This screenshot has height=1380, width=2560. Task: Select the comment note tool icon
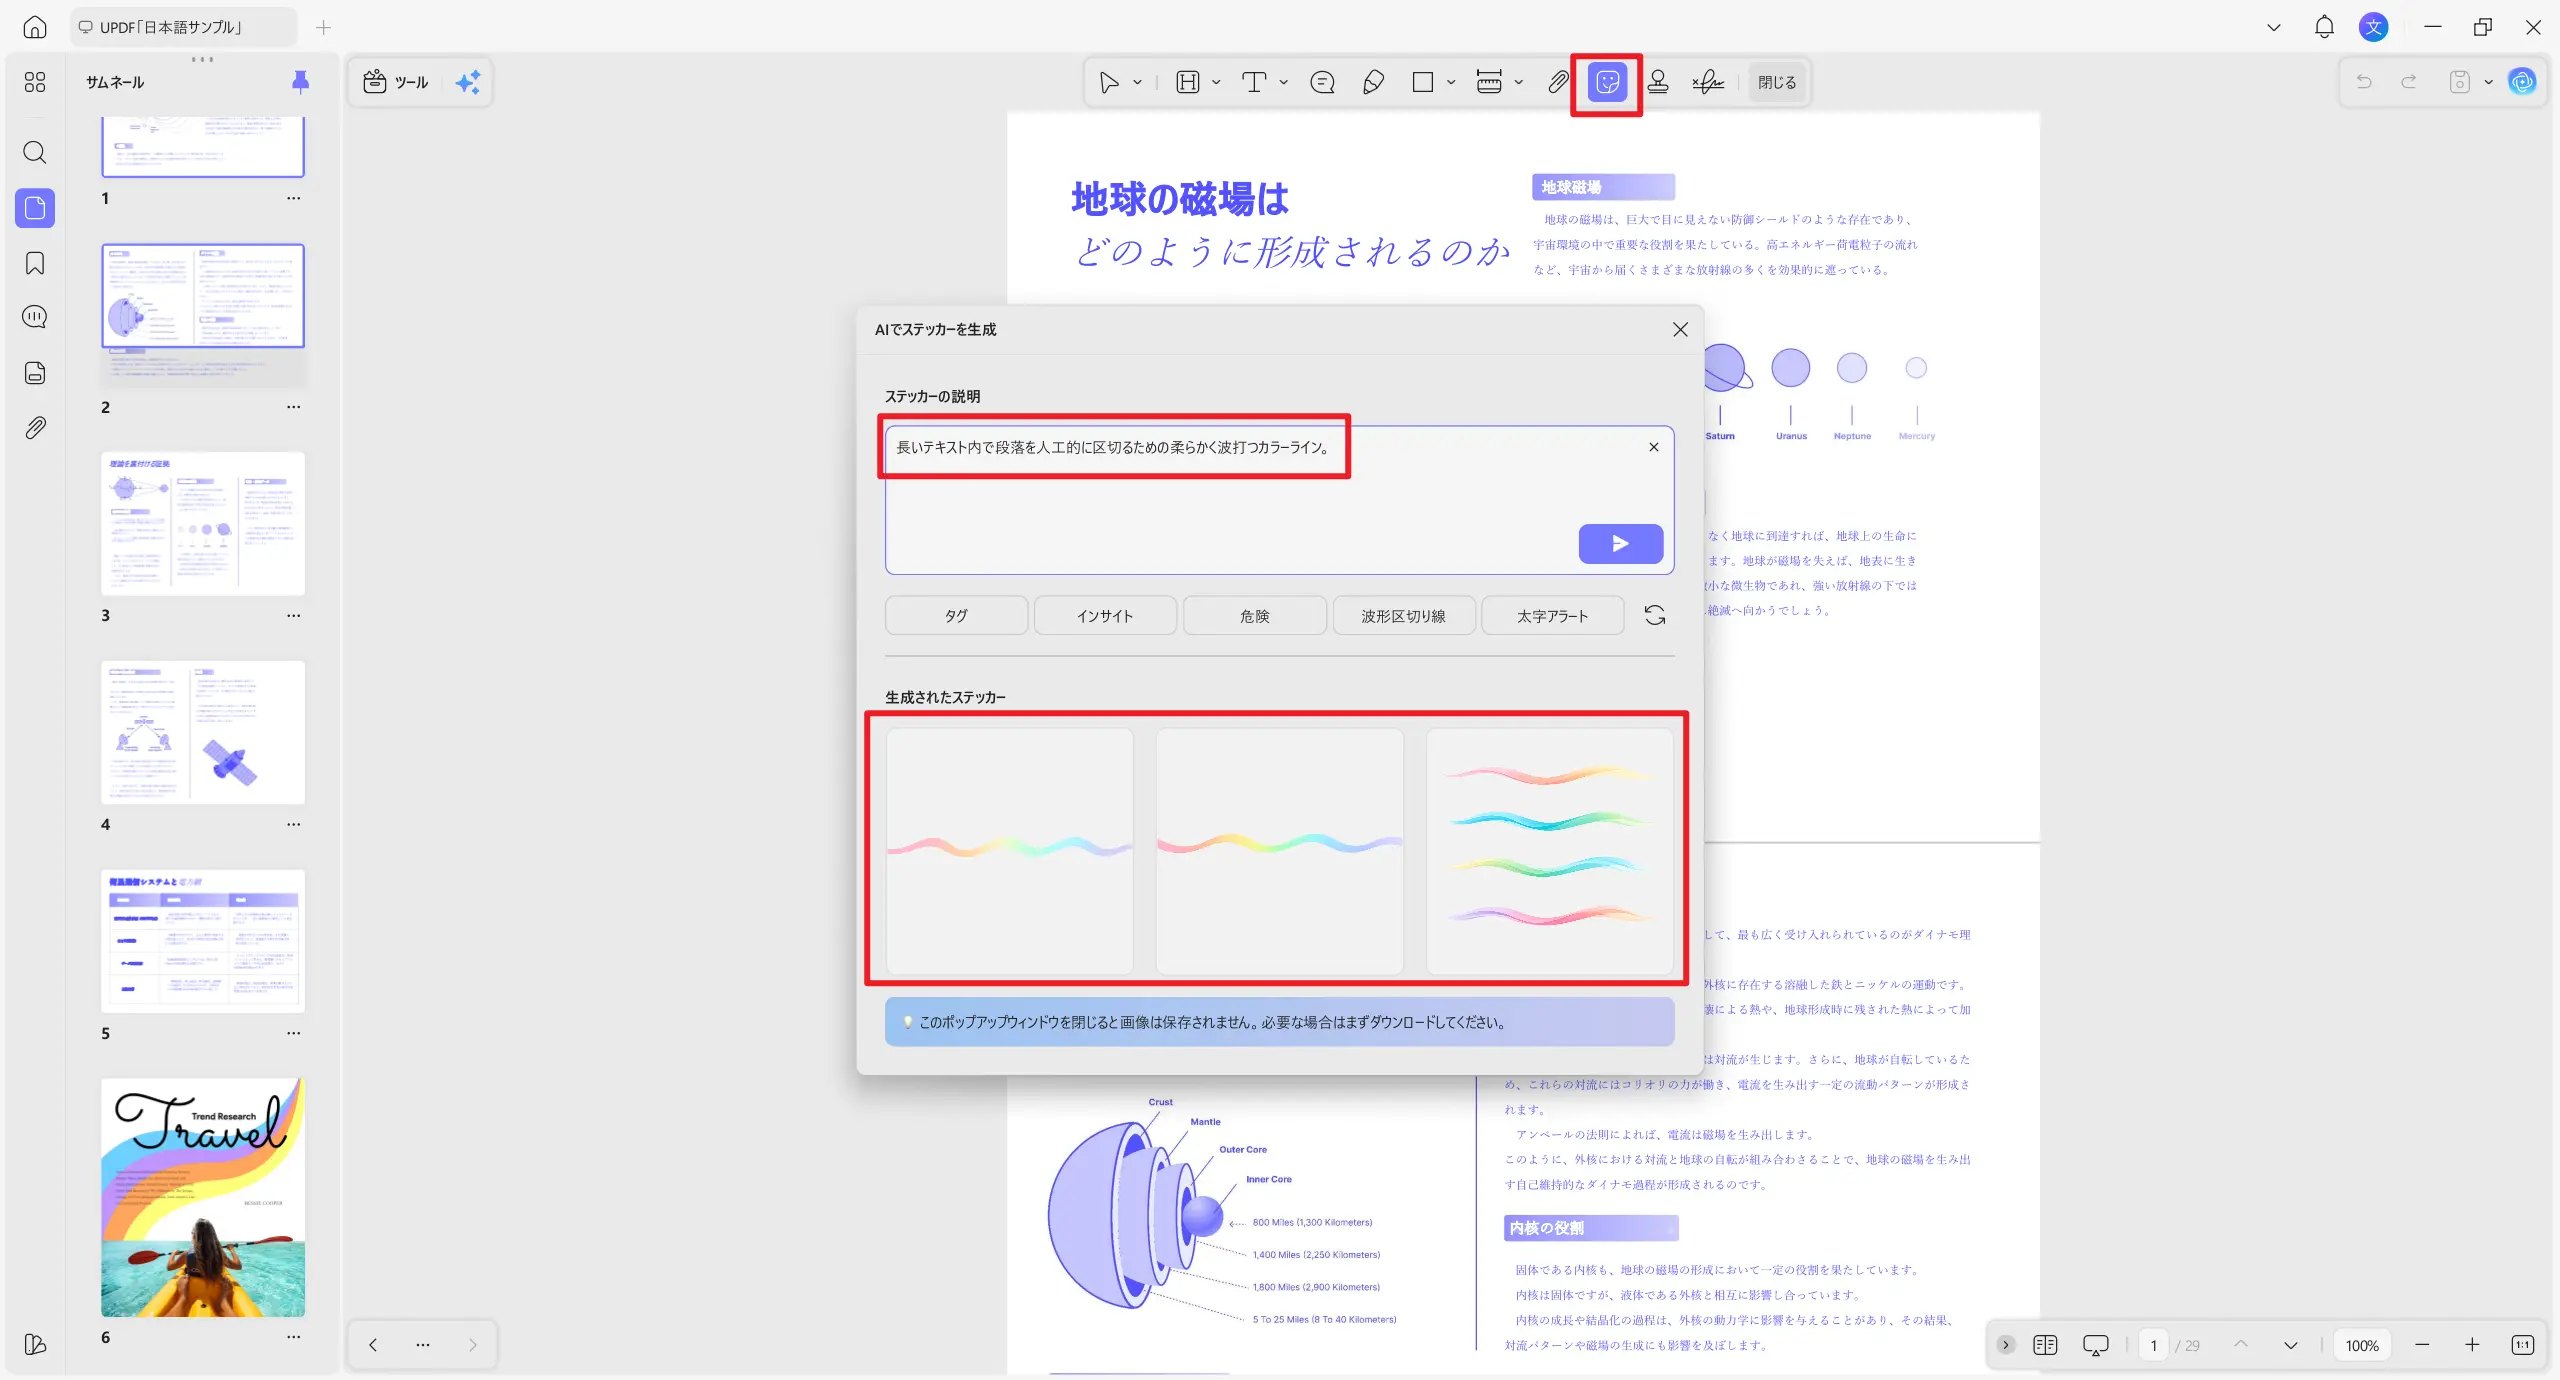(1322, 83)
